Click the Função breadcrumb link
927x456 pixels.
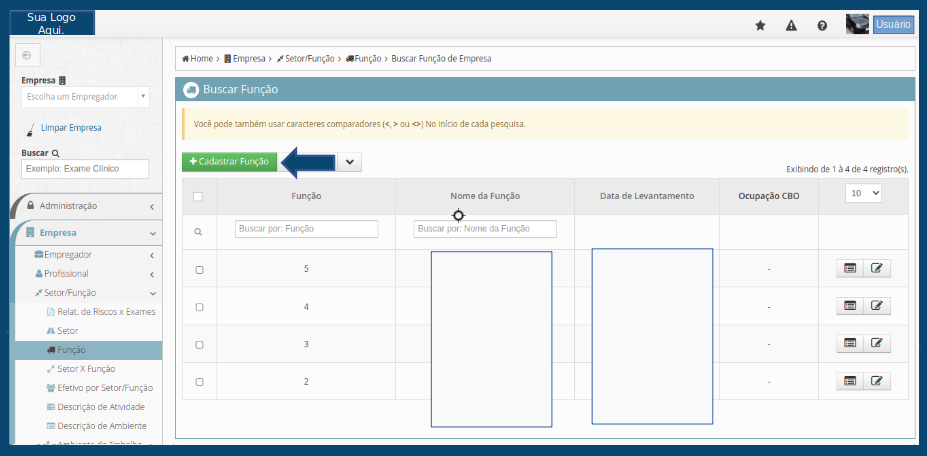364,59
